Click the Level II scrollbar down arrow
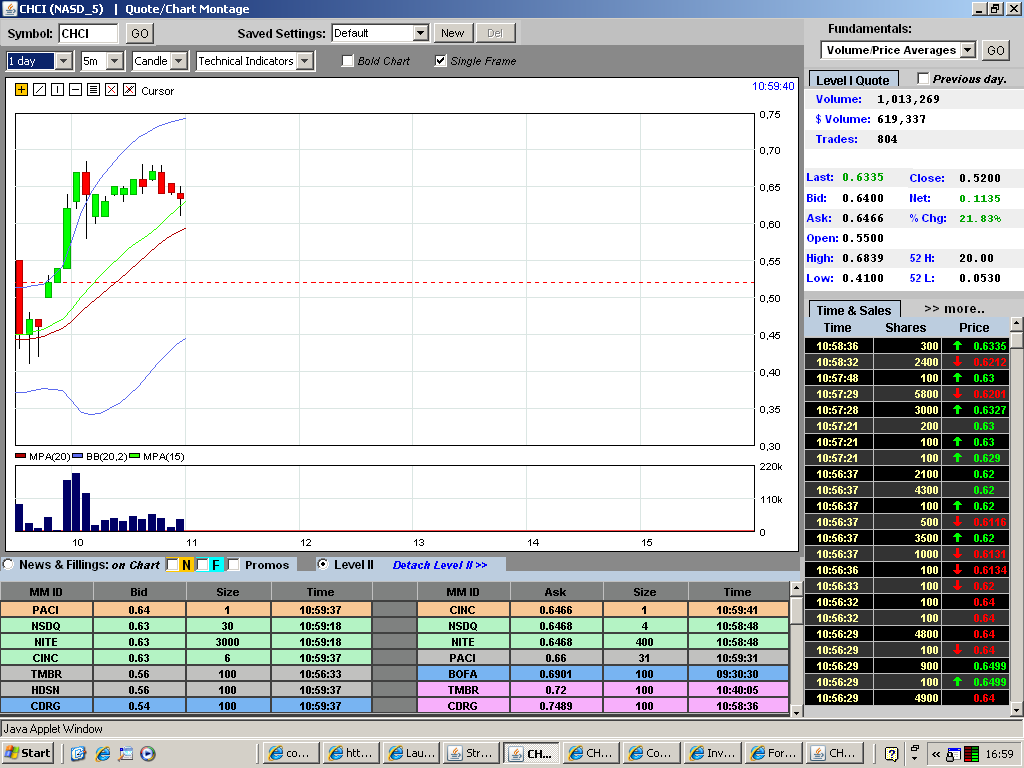Viewport: 1024px width, 768px height. pos(796,711)
